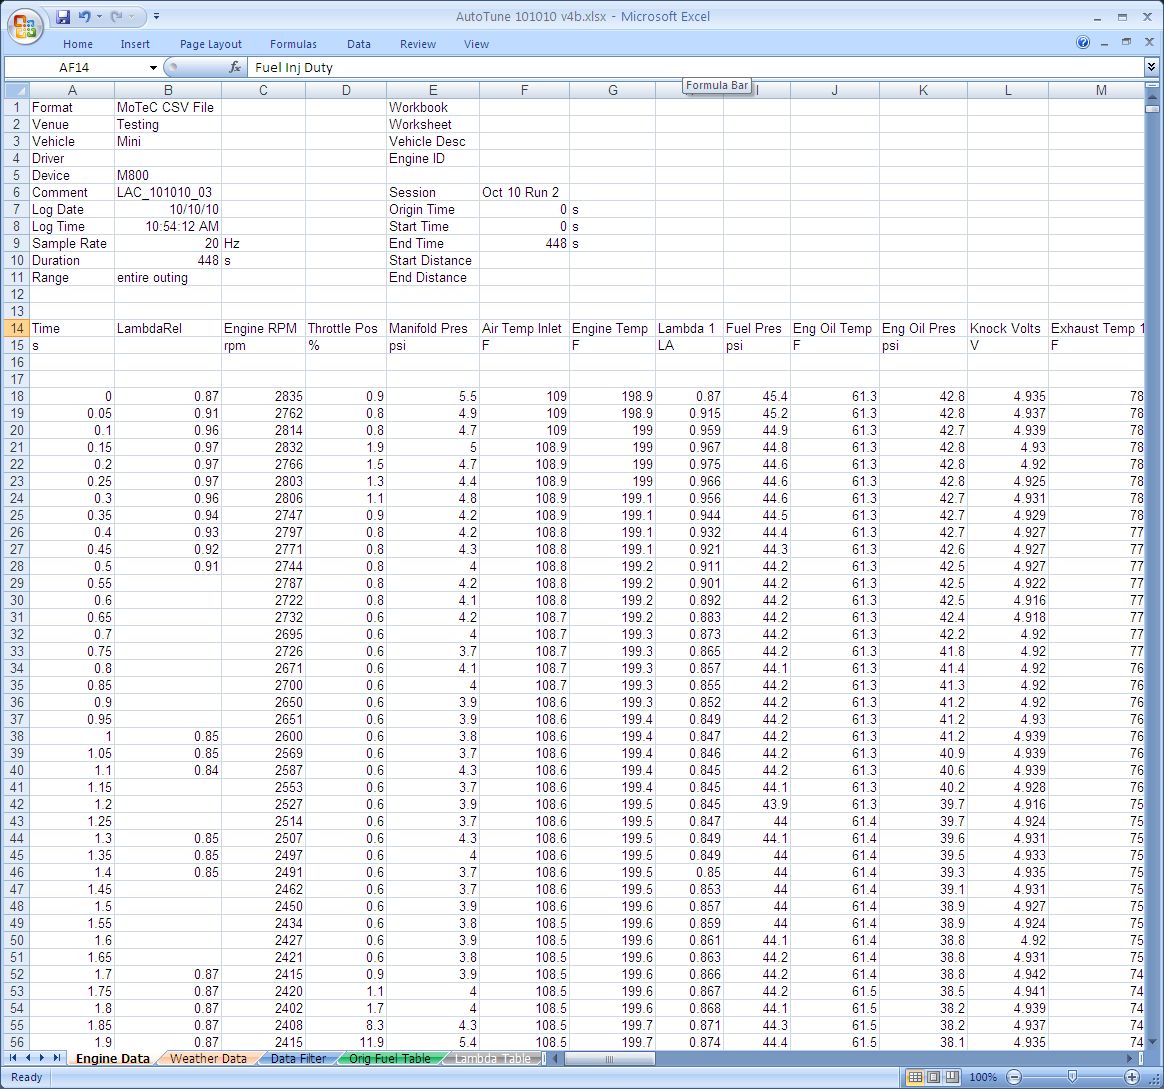Viewport: 1164px width, 1089px height.
Task: Open the Name Box dropdown
Action: (x=153, y=67)
